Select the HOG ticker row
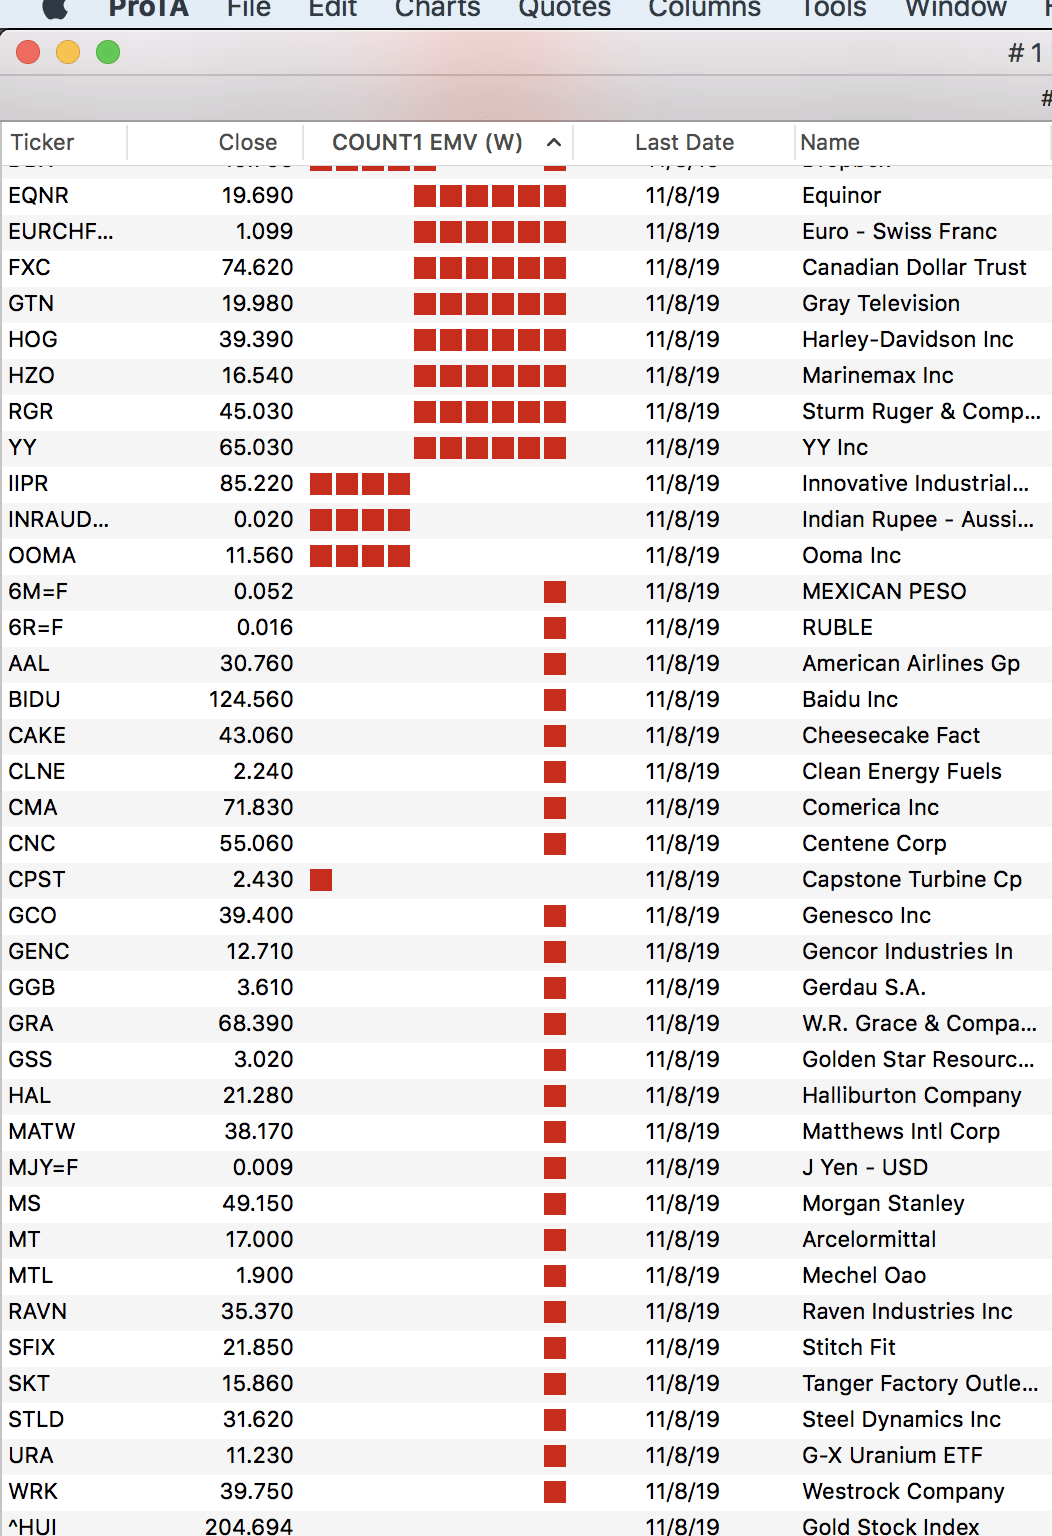The image size is (1052, 1536). pyautogui.click(x=33, y=340)
